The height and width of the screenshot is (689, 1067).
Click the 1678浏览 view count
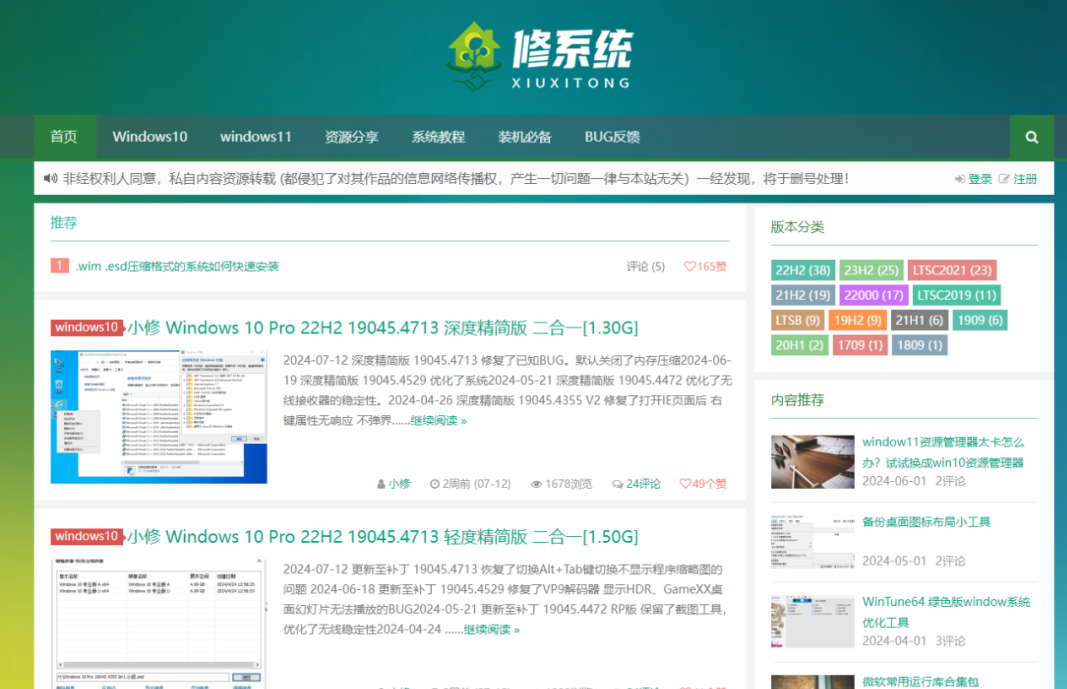click(561, 484)
